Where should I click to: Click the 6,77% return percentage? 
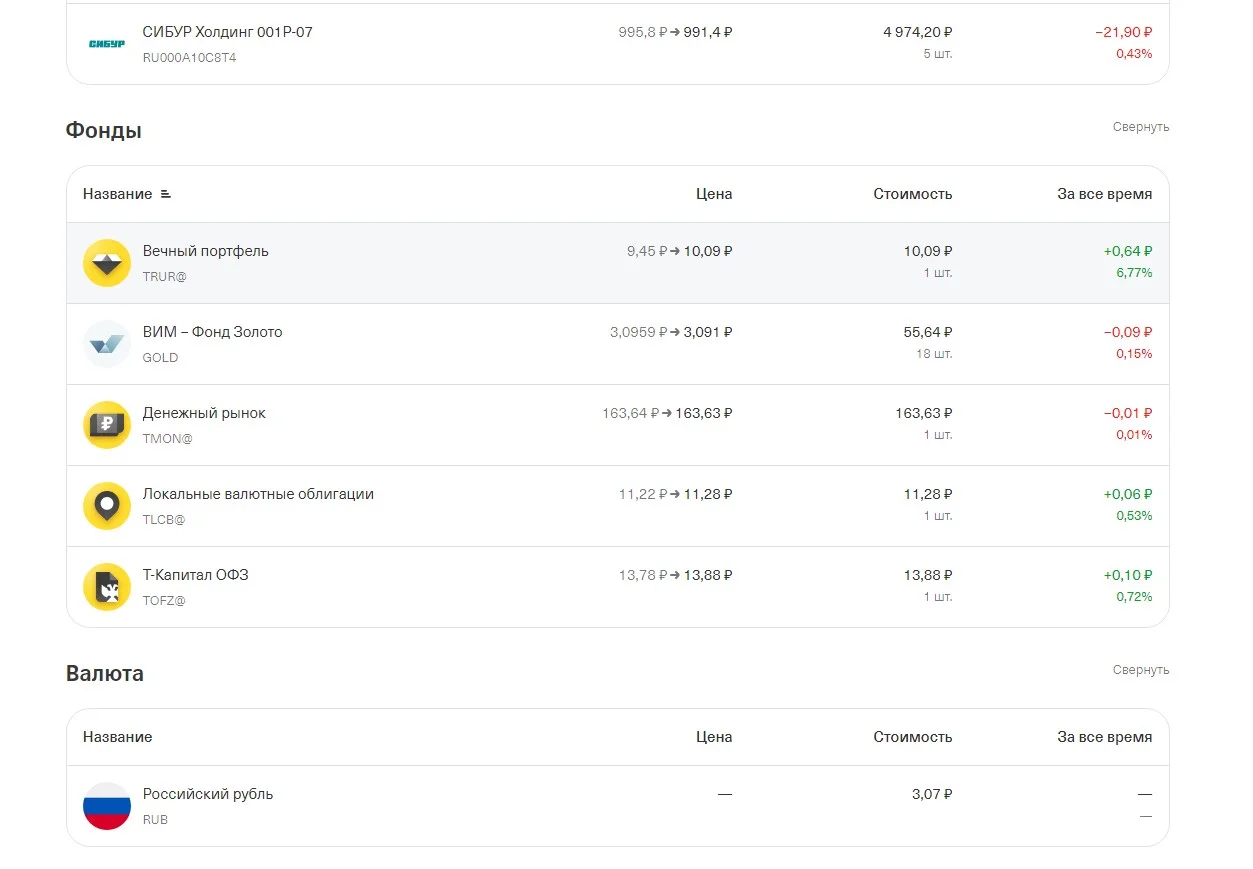tap(1135, 273)
